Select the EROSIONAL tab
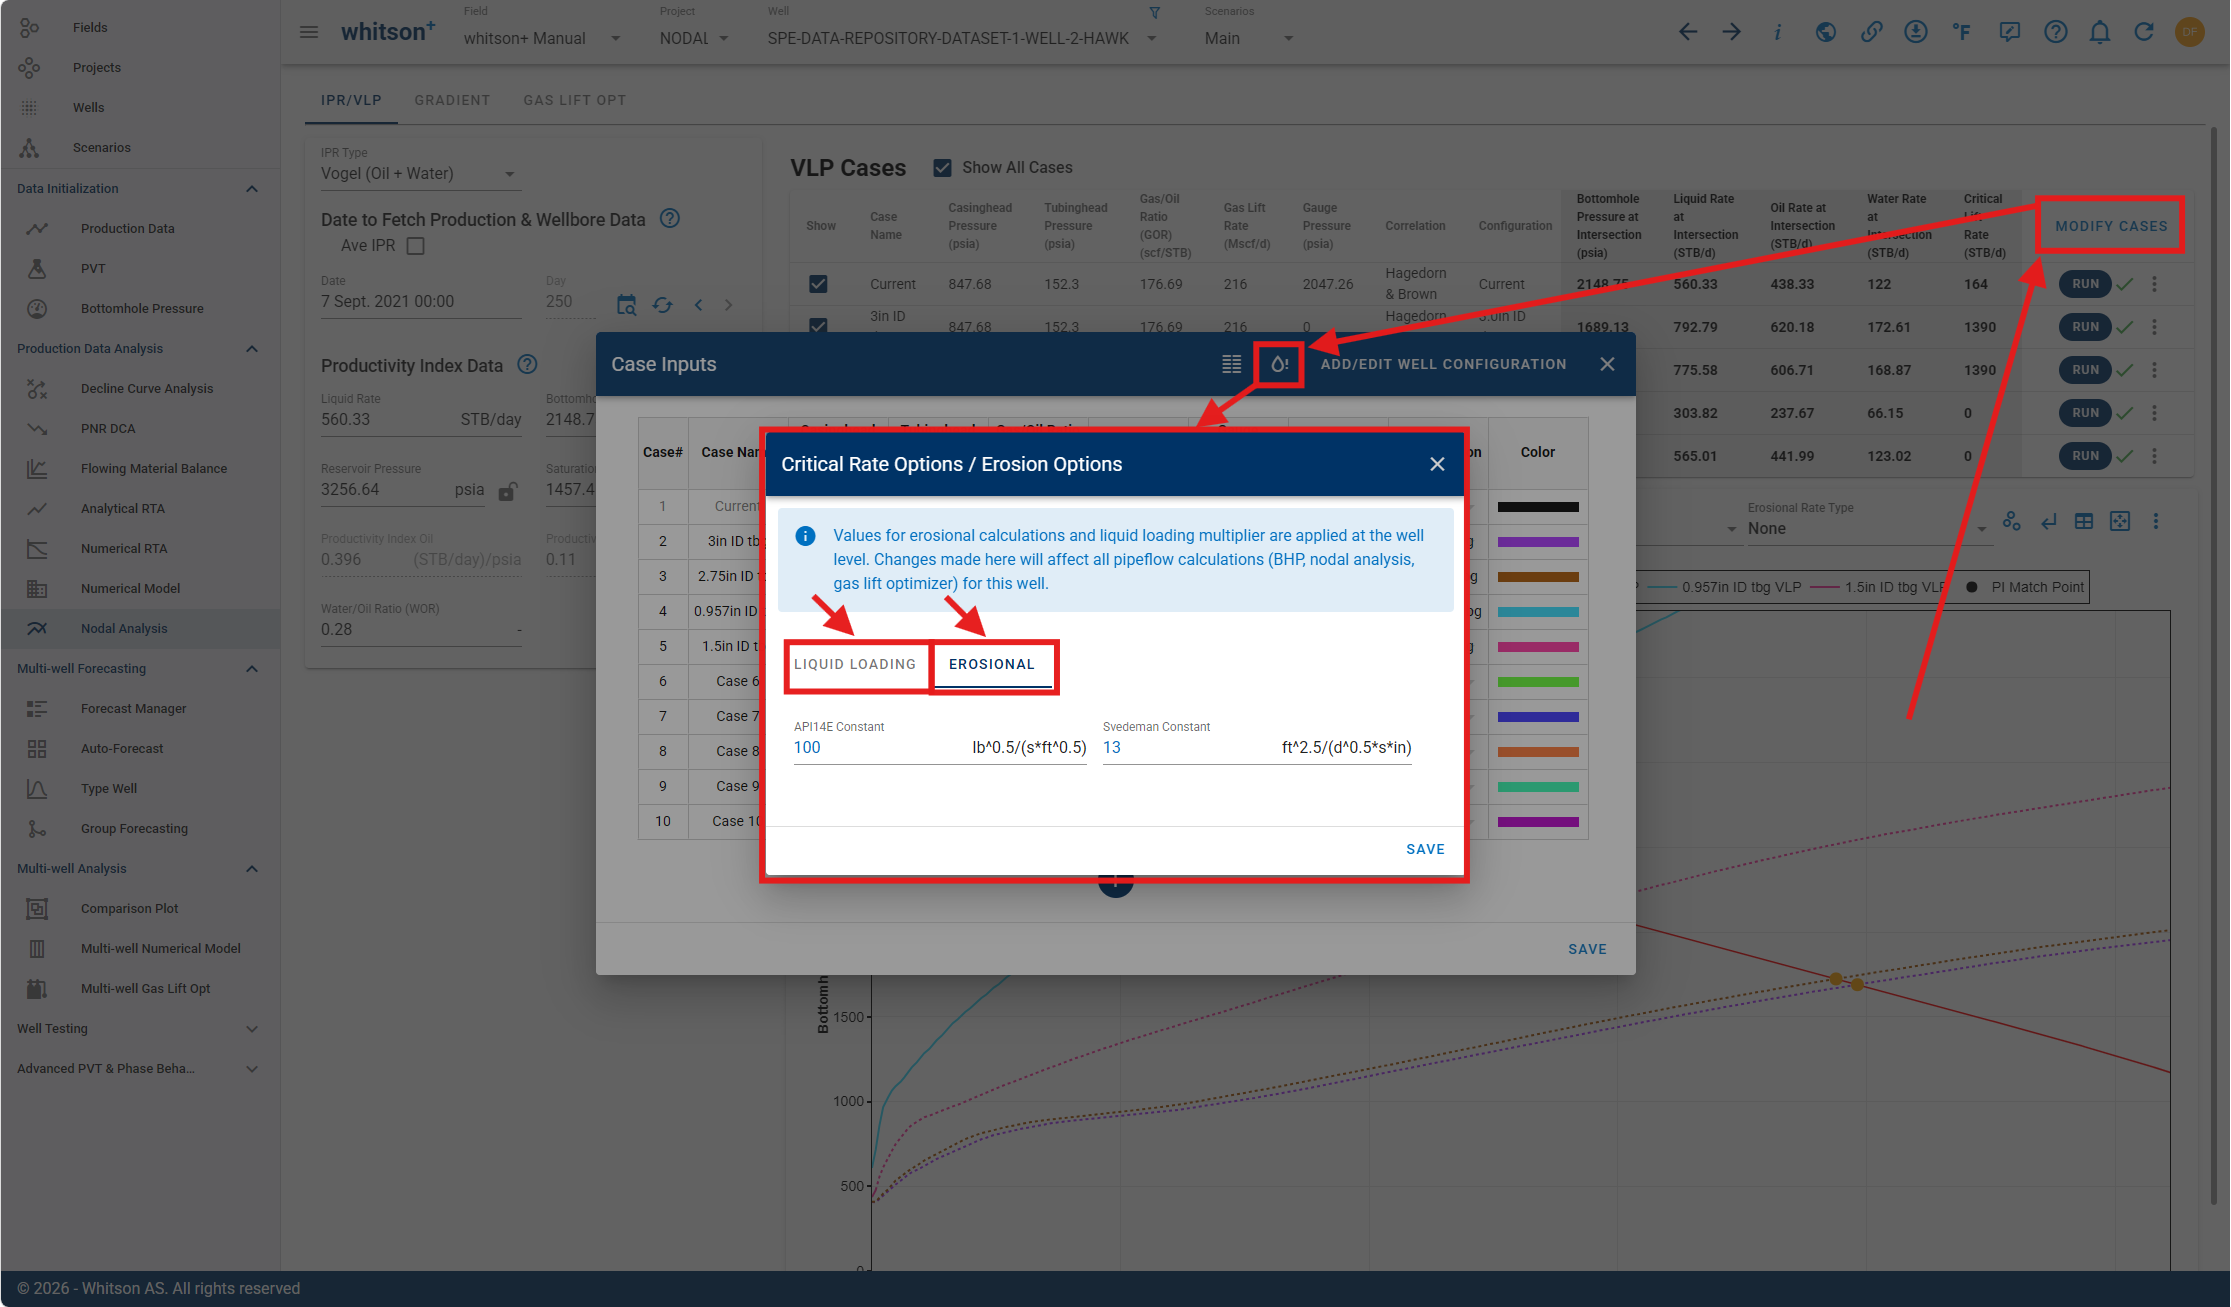2231x1307 pixels. coord(992,665)
